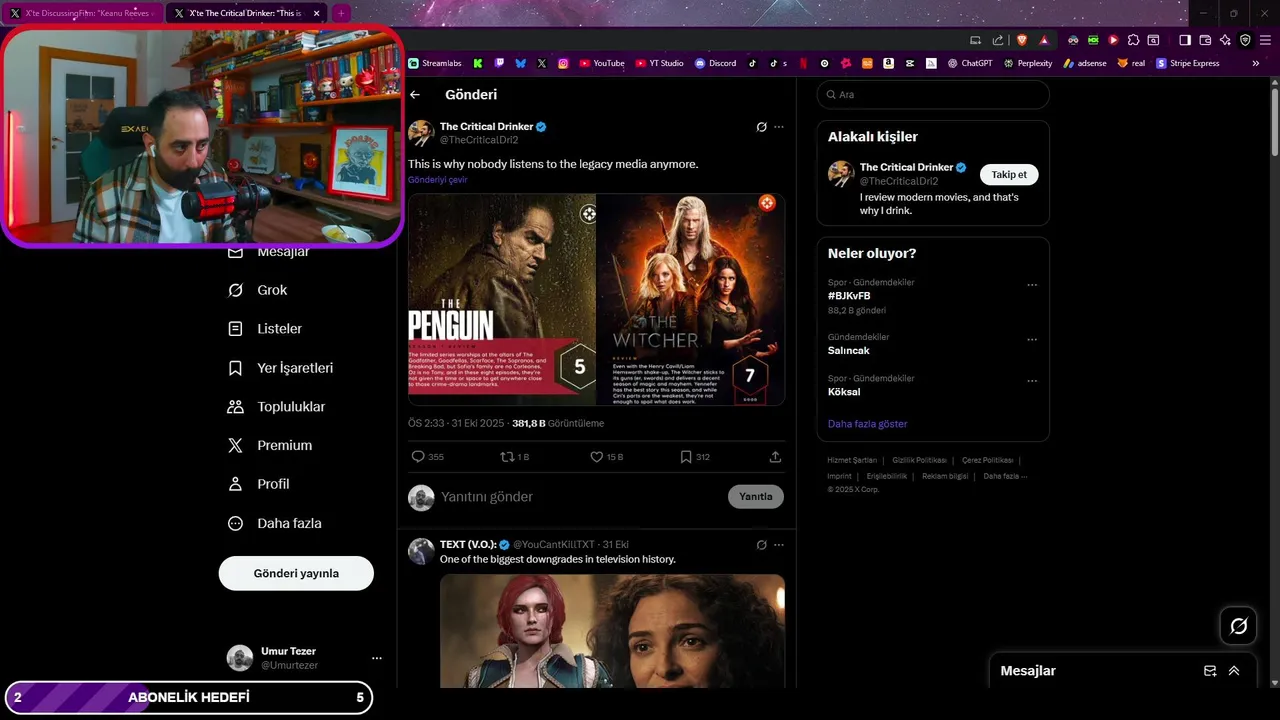This screenshot has height=720, width=1280.
Task: Show more bookmarks with the chevron
Action: coord(1256,63)
